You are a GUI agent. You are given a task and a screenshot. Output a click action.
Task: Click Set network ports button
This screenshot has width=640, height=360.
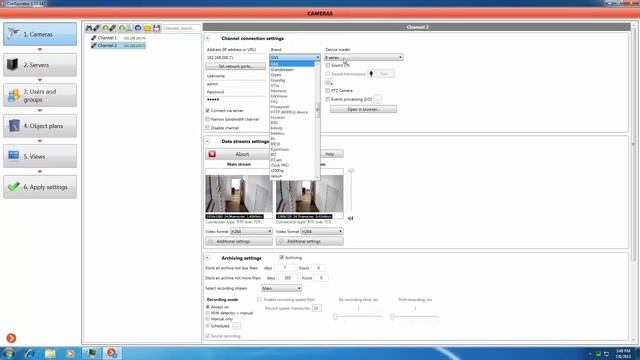236,66
